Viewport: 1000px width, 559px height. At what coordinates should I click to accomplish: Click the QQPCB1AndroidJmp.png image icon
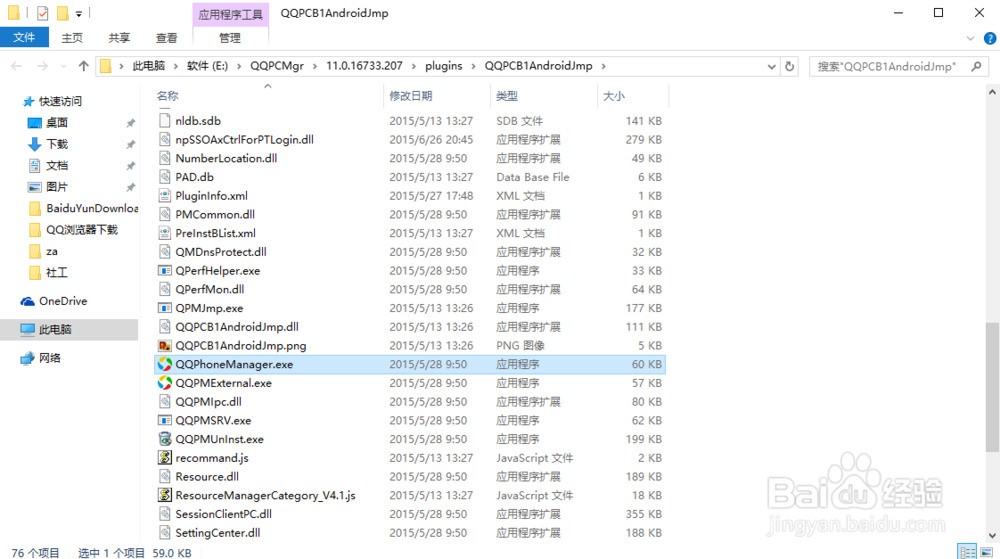[x=165, y=345]
